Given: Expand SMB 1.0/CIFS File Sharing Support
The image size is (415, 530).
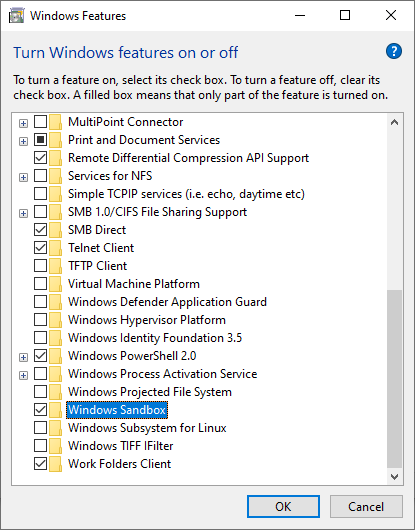Looking at the screenshot, I should pyautogui.click(x=23, y=214).
